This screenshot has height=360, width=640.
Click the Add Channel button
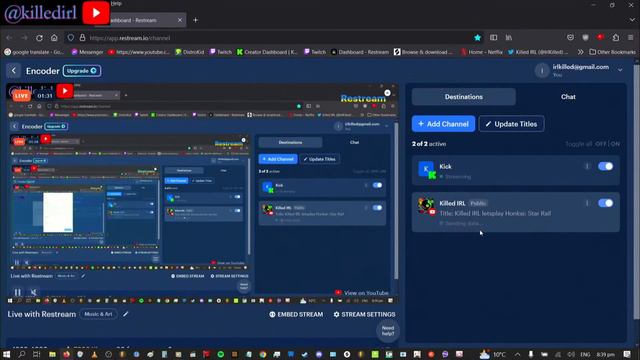(443, 124)
